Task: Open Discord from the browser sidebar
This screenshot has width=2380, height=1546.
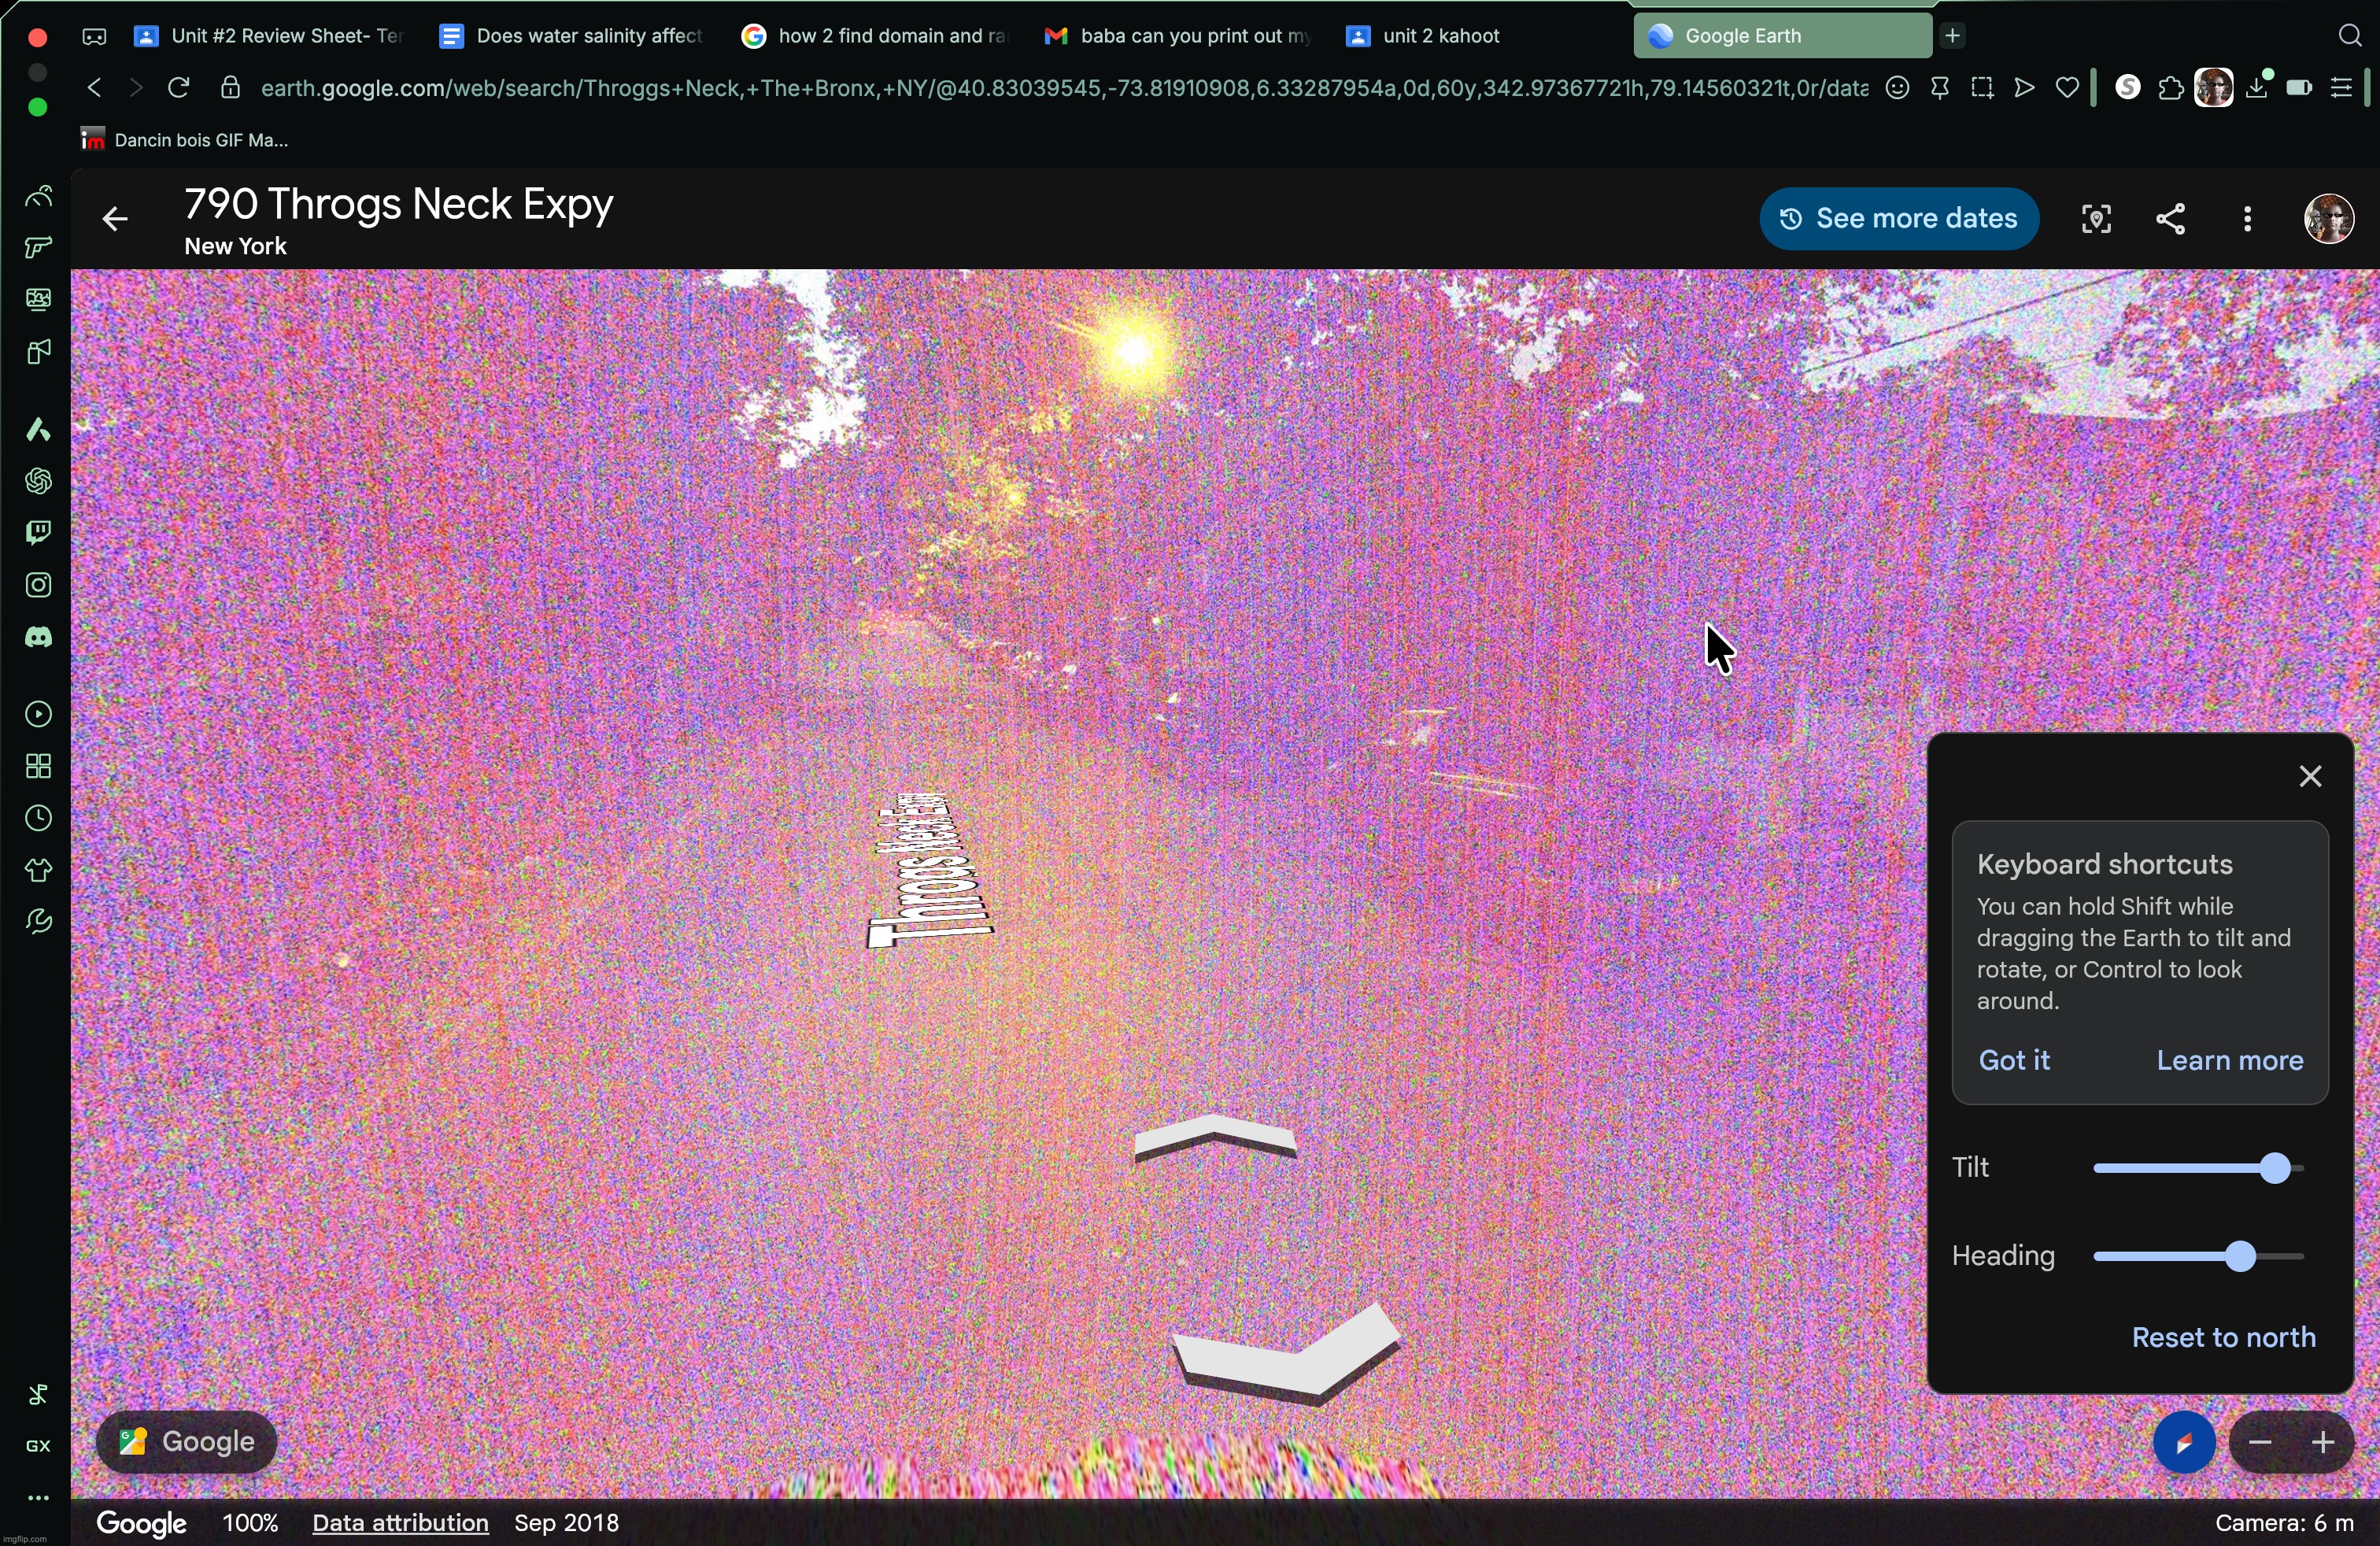Action: pos(38,638)
